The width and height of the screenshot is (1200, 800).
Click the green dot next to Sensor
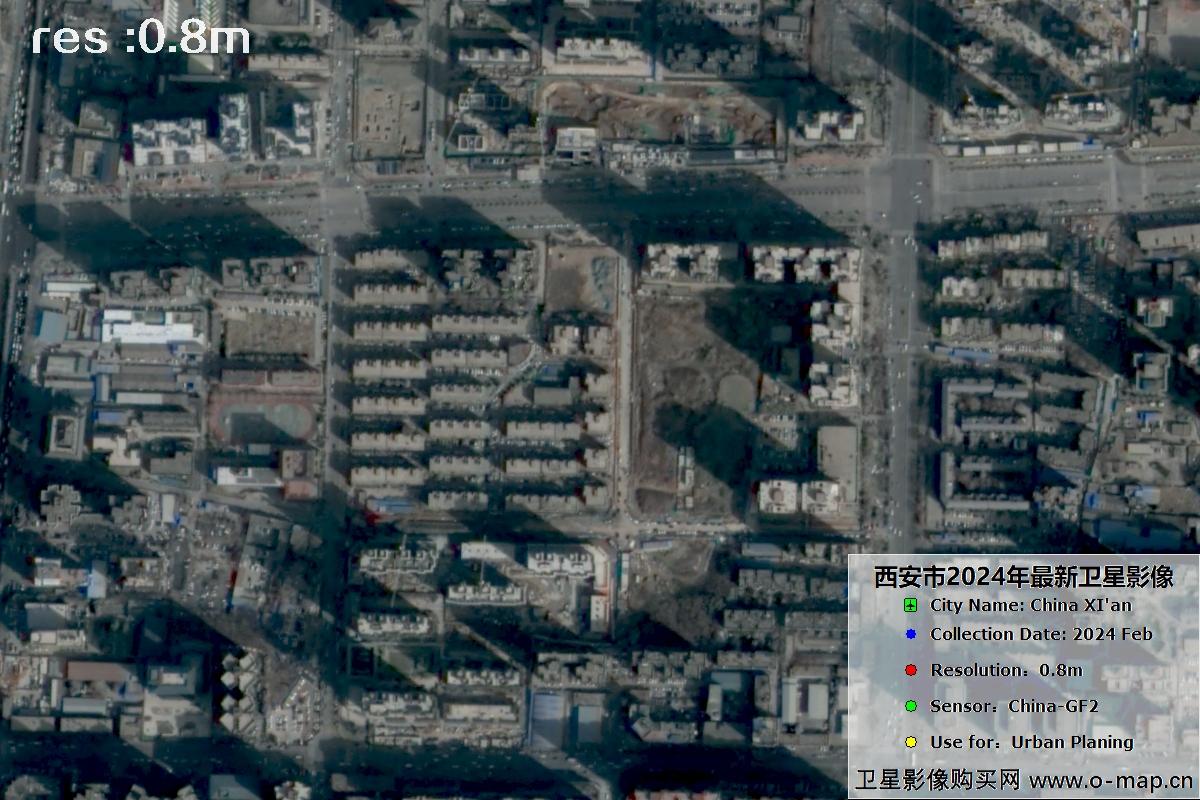(x=910, y=706)
